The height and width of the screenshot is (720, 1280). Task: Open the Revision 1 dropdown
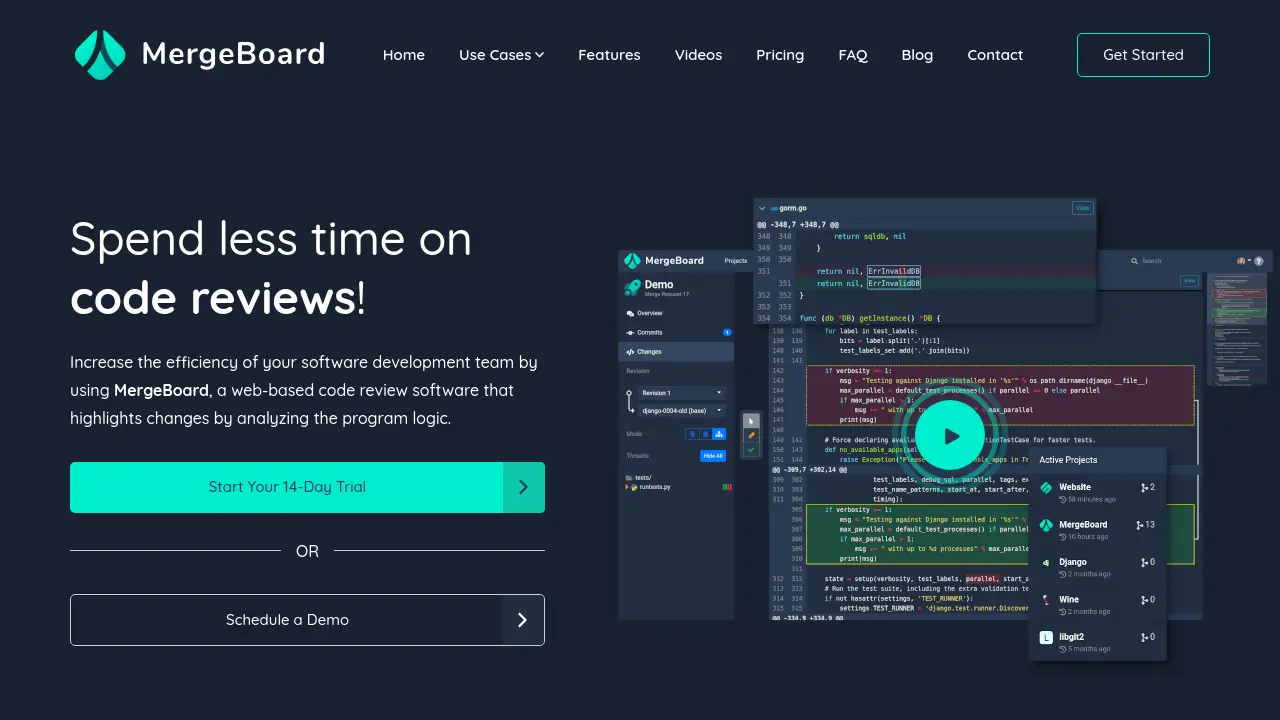pyautogui.click(x=681, y=393)
